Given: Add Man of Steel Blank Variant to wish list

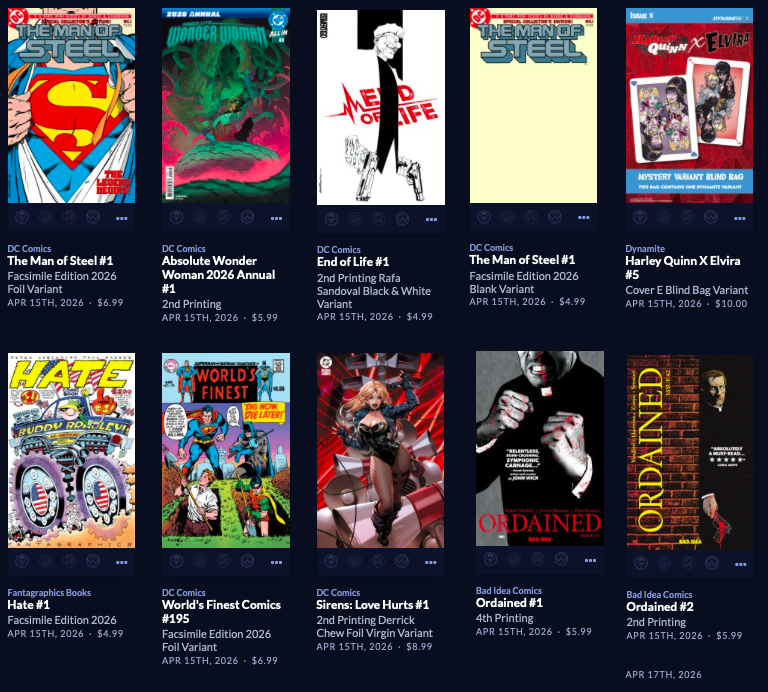Looking at the screenshot, I should (x=555, y=216).
